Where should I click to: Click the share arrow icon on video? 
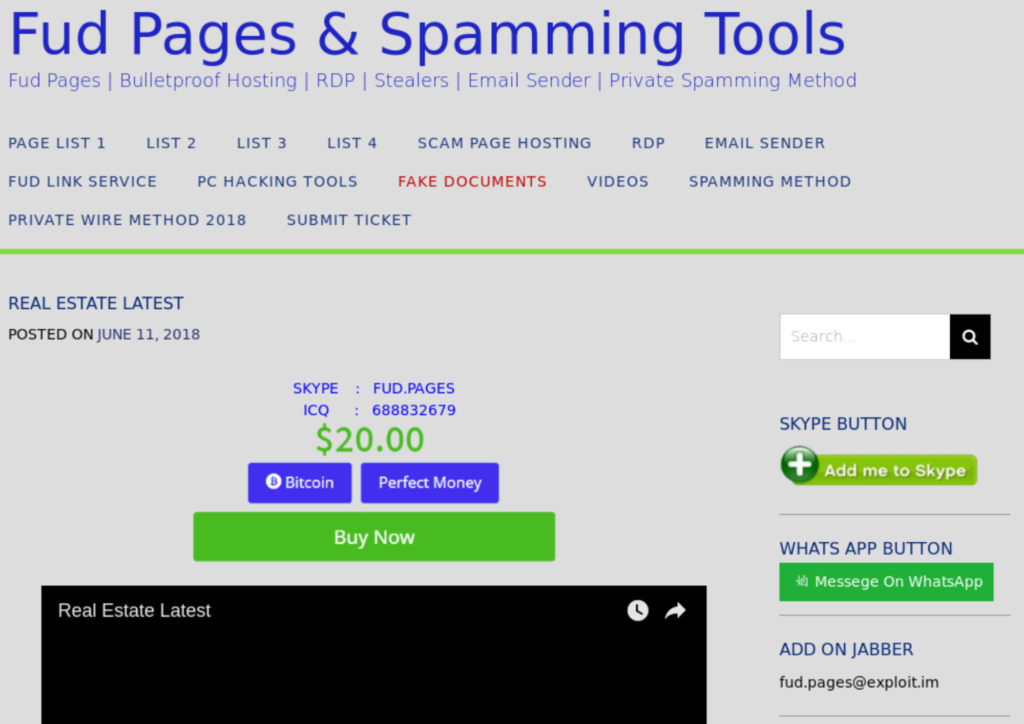click(x=675, y=610)
